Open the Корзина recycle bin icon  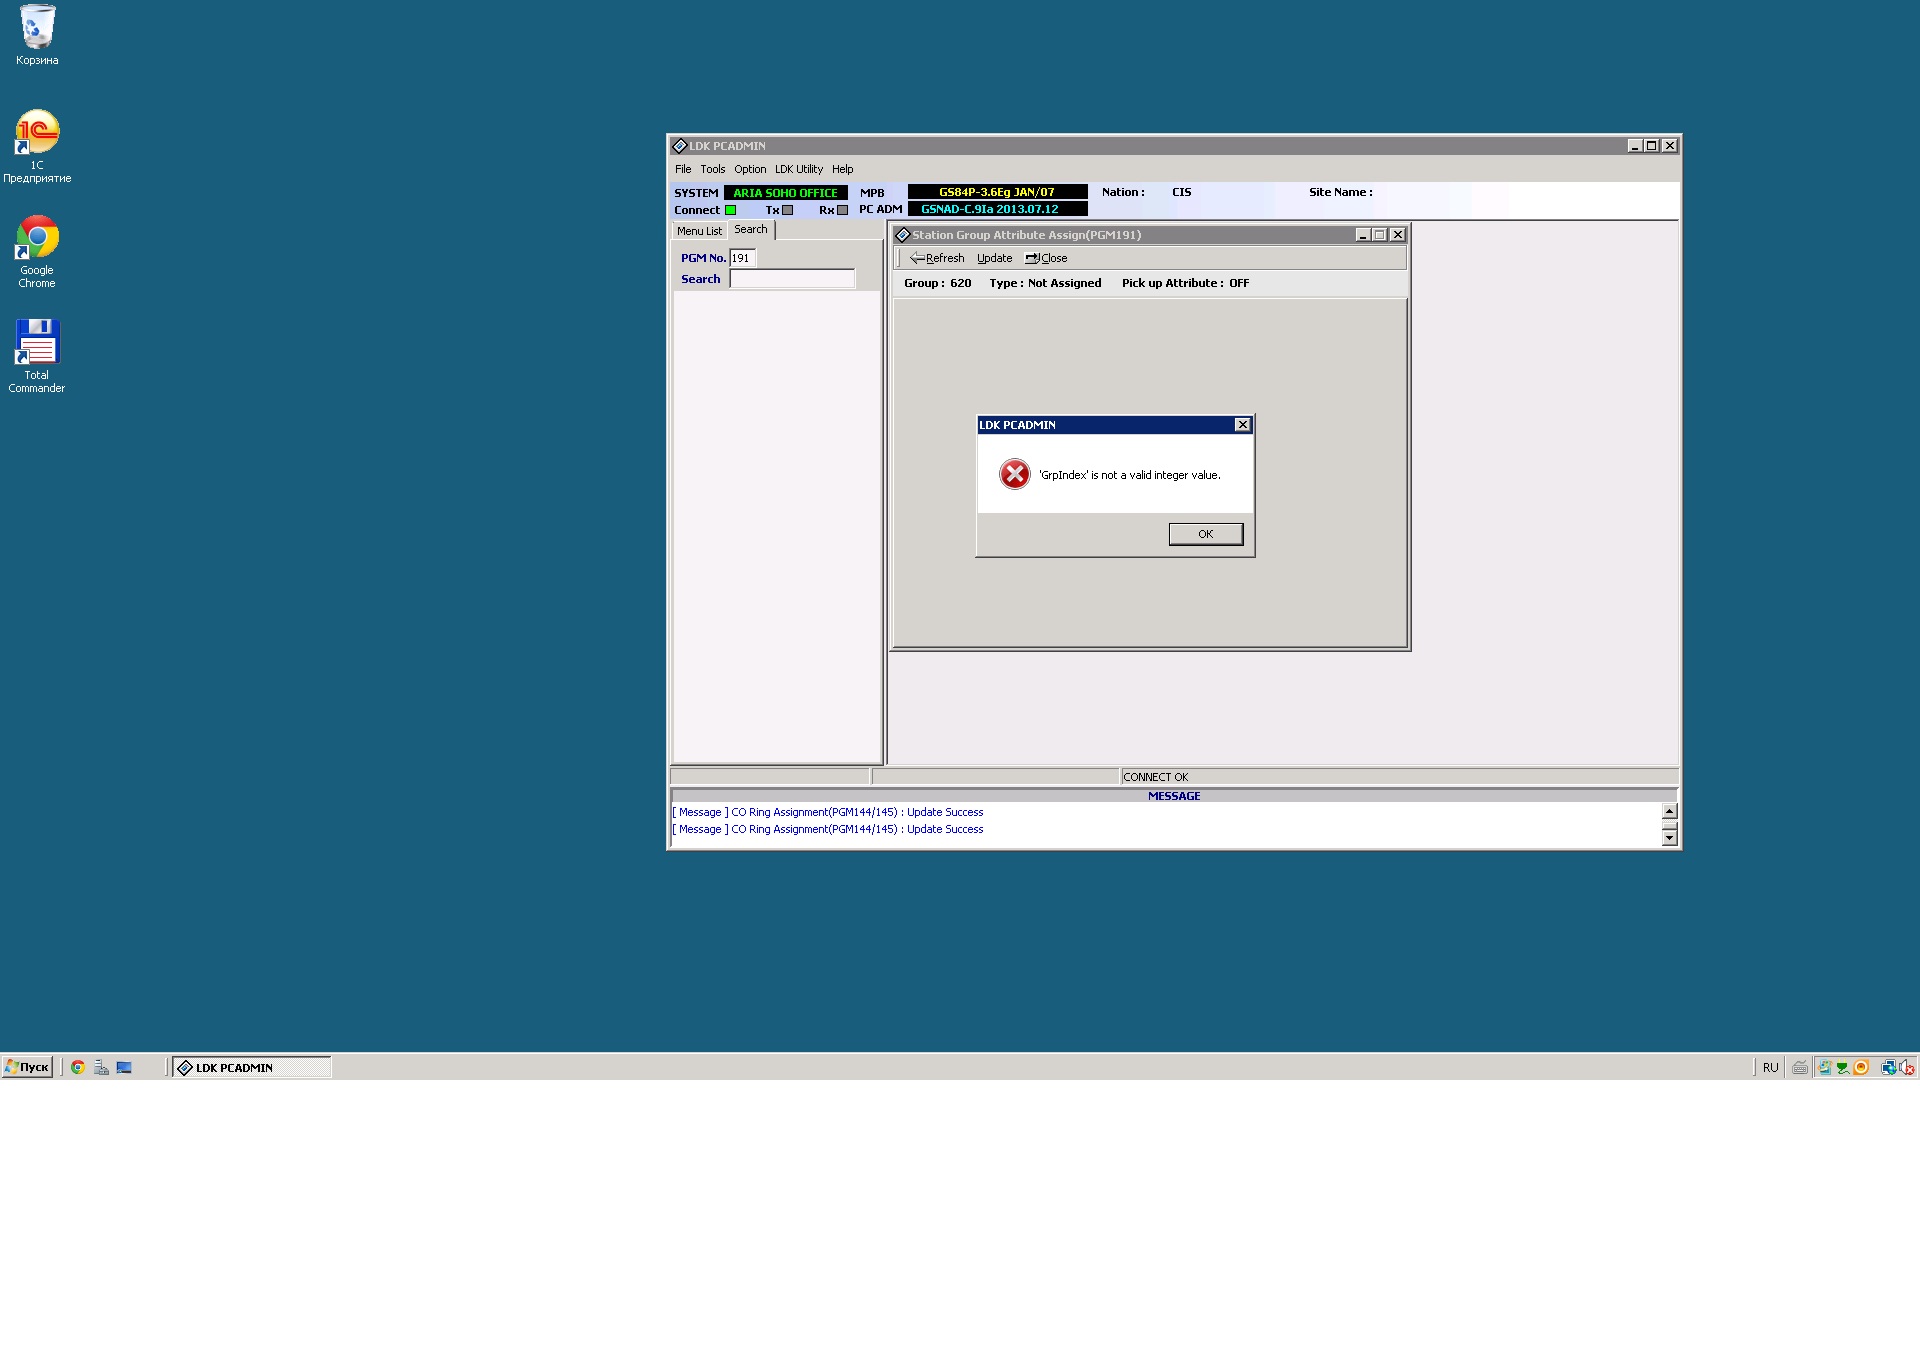point(37,28)
